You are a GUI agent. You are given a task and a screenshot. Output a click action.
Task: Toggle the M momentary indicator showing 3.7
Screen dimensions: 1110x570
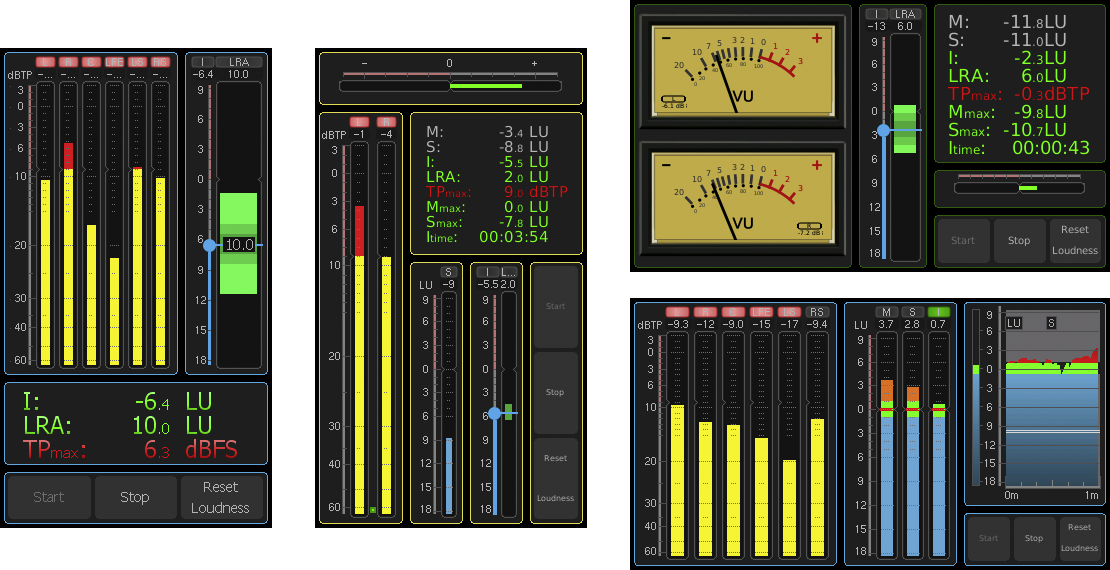click(x=886, y=312)
